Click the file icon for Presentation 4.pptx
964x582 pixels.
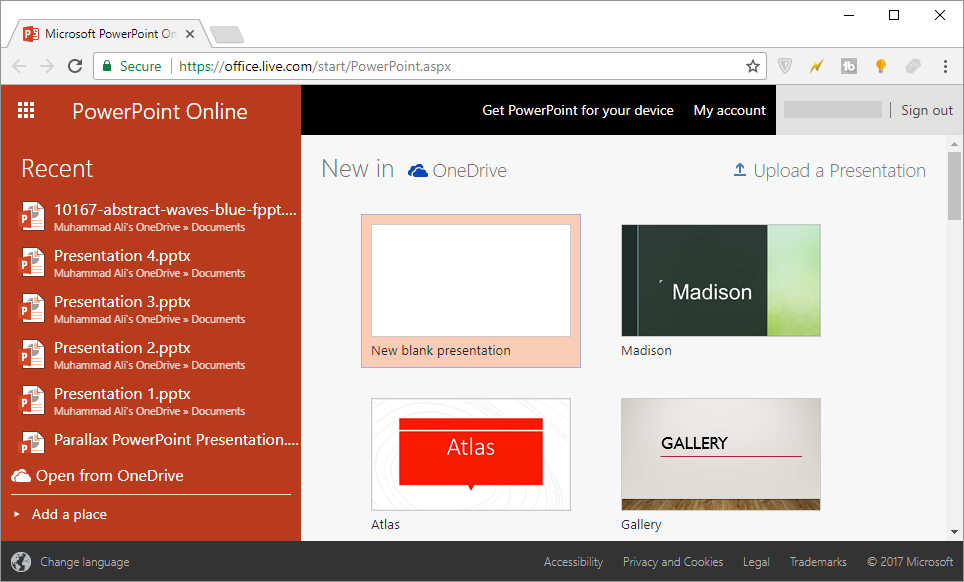click(x=33, y=262)
